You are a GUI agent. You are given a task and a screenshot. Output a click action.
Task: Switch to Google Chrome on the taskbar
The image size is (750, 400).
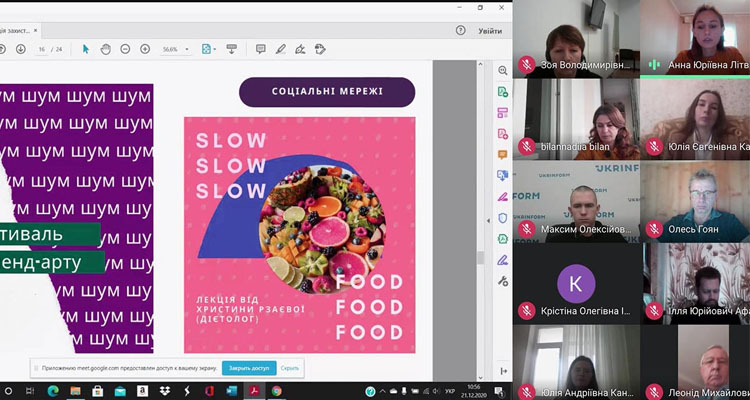point(276,391)
